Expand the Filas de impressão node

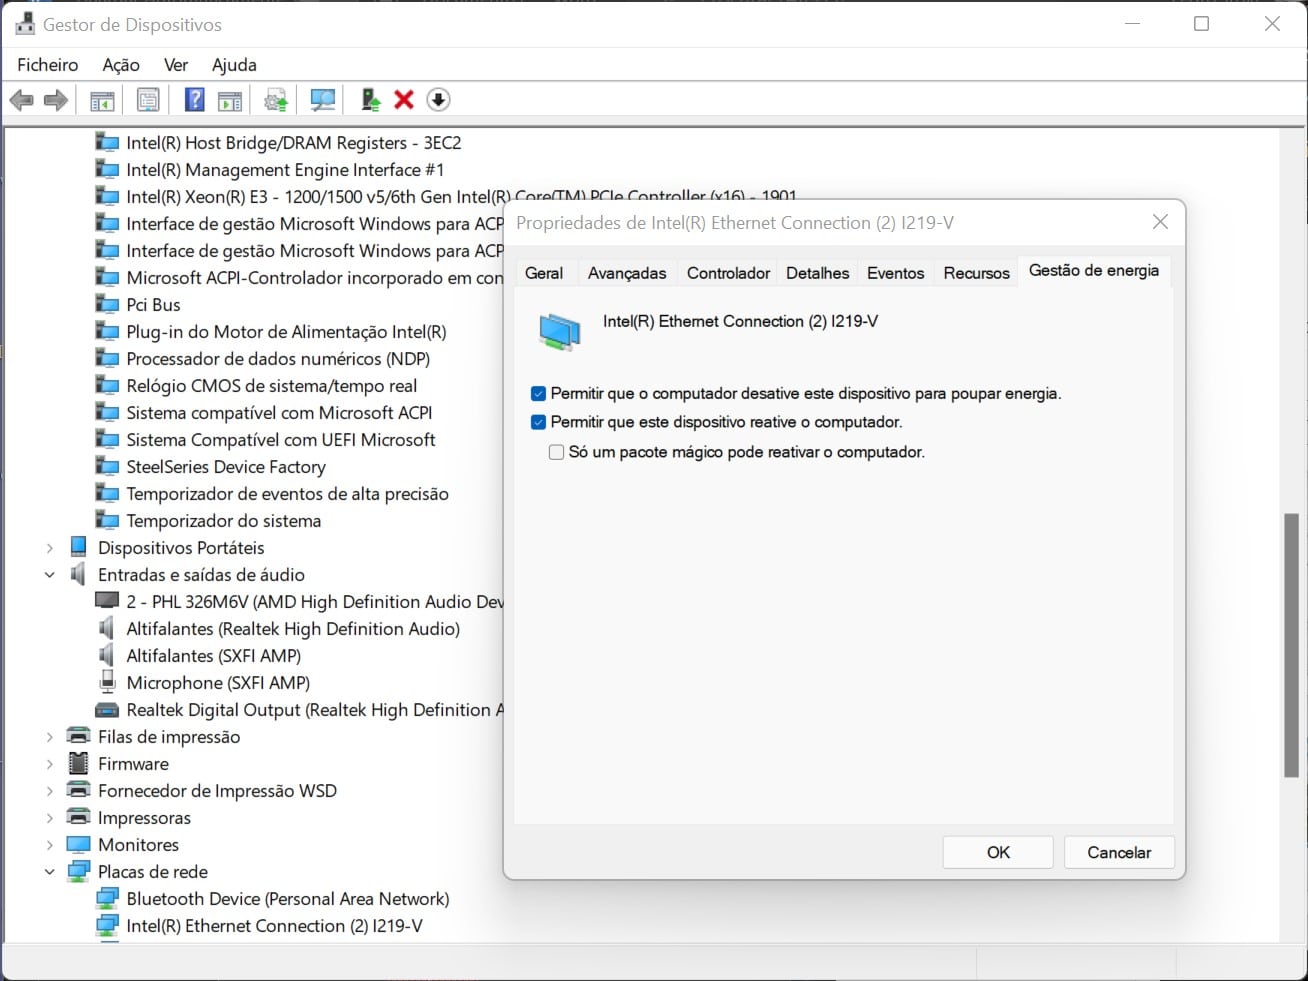point(49,737)
